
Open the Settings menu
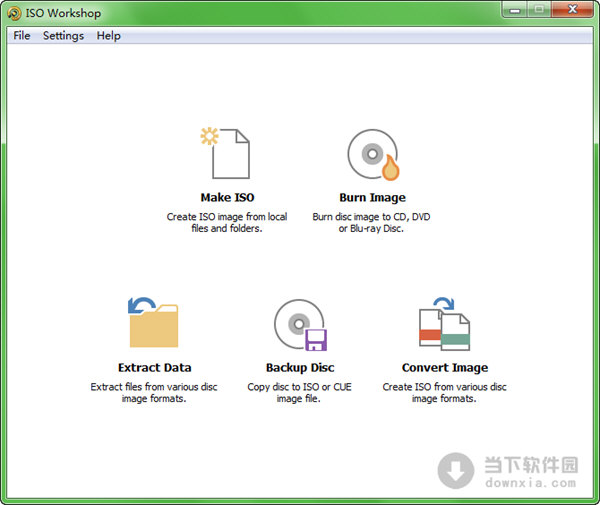tap(64, 36)
